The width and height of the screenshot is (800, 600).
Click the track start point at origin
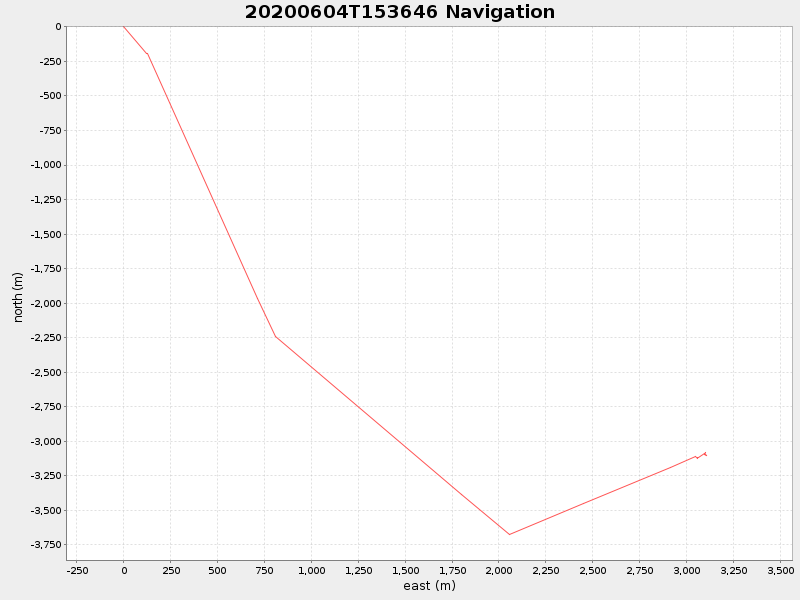tap(123, 27)
